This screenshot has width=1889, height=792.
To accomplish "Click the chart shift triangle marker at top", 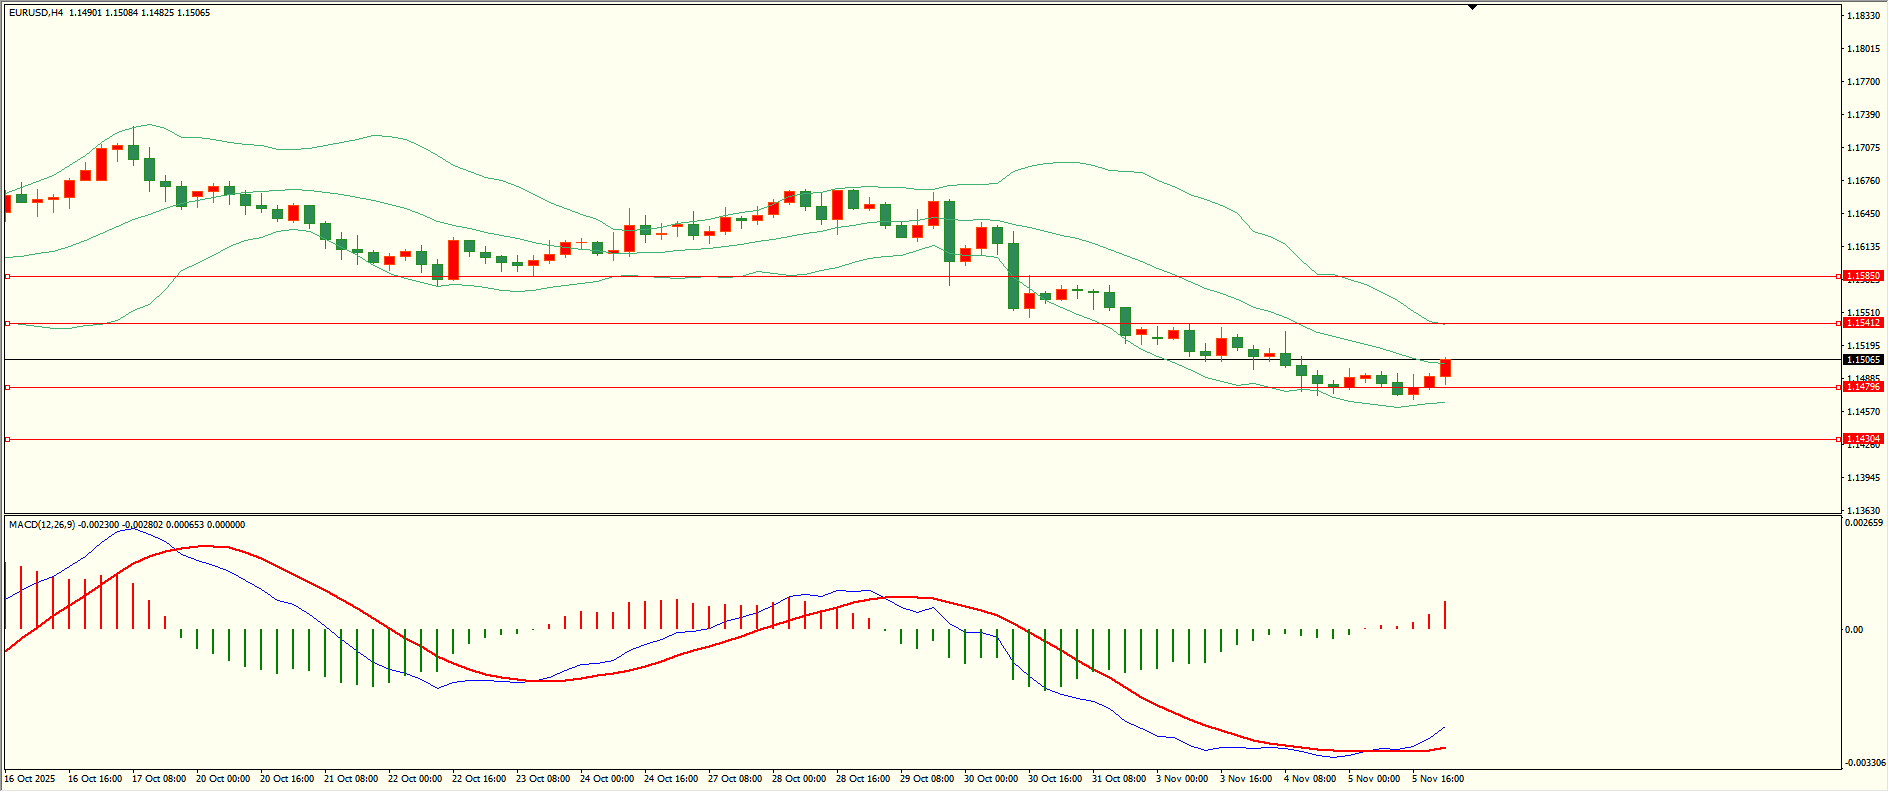I will click(1472, 7).
